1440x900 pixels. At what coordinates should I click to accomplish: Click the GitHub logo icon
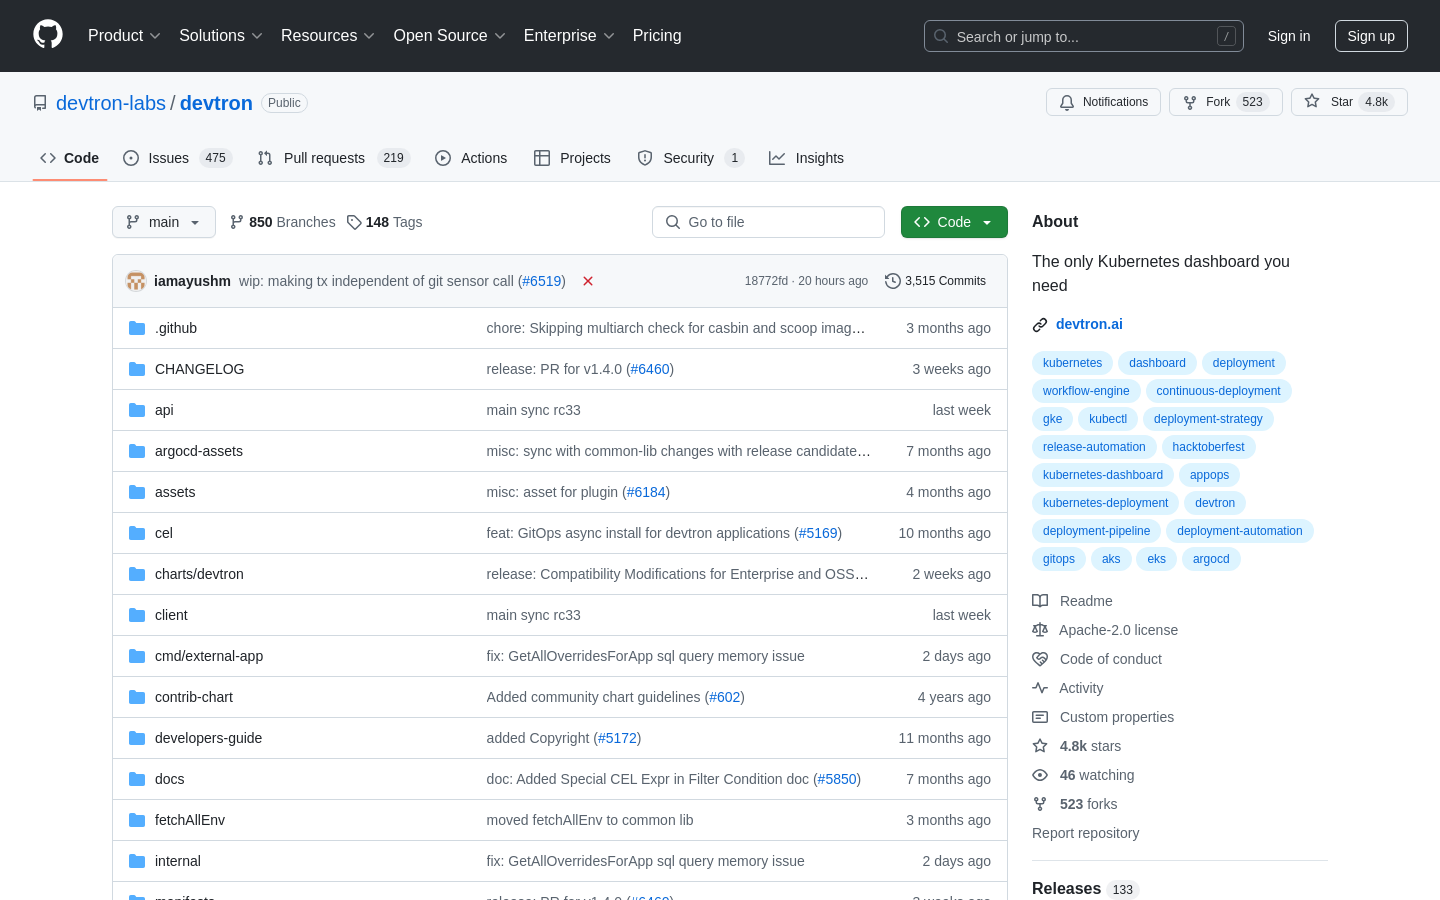(48, 35)
